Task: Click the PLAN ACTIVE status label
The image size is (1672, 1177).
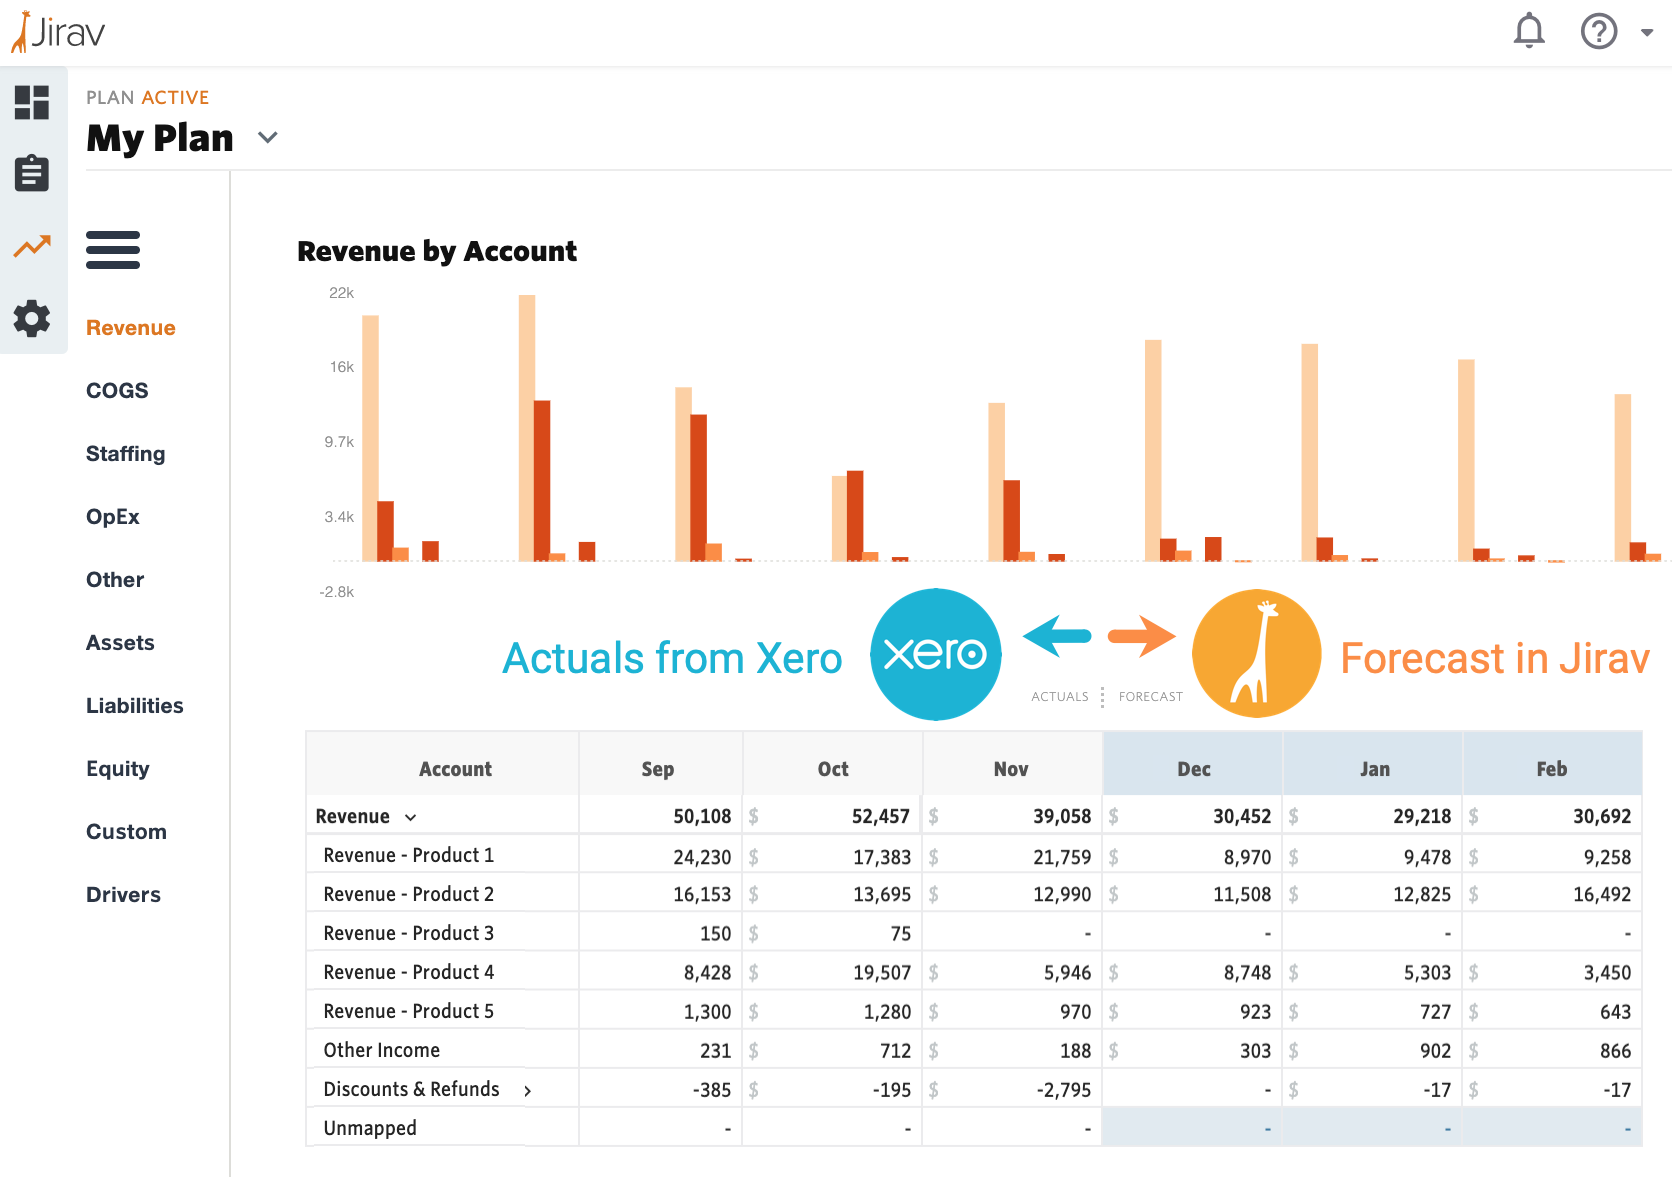Action: pos(148,97)
